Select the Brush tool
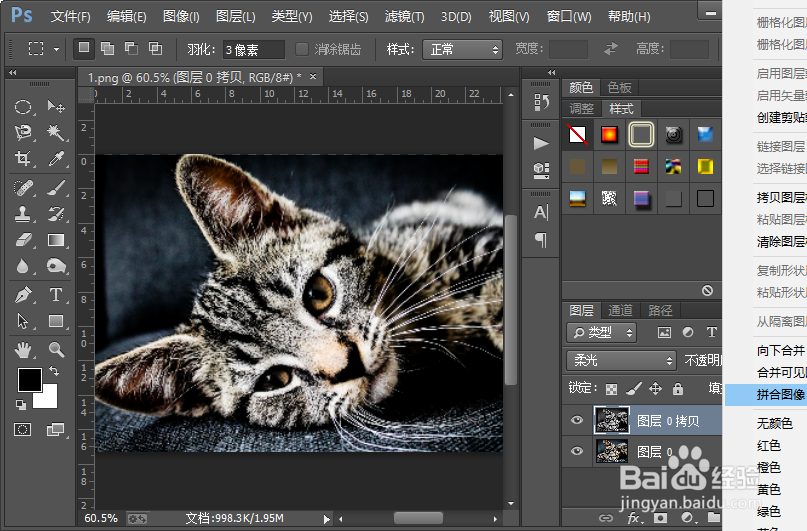This screenshot has width=807, height=531. click(x=56, y=188)
